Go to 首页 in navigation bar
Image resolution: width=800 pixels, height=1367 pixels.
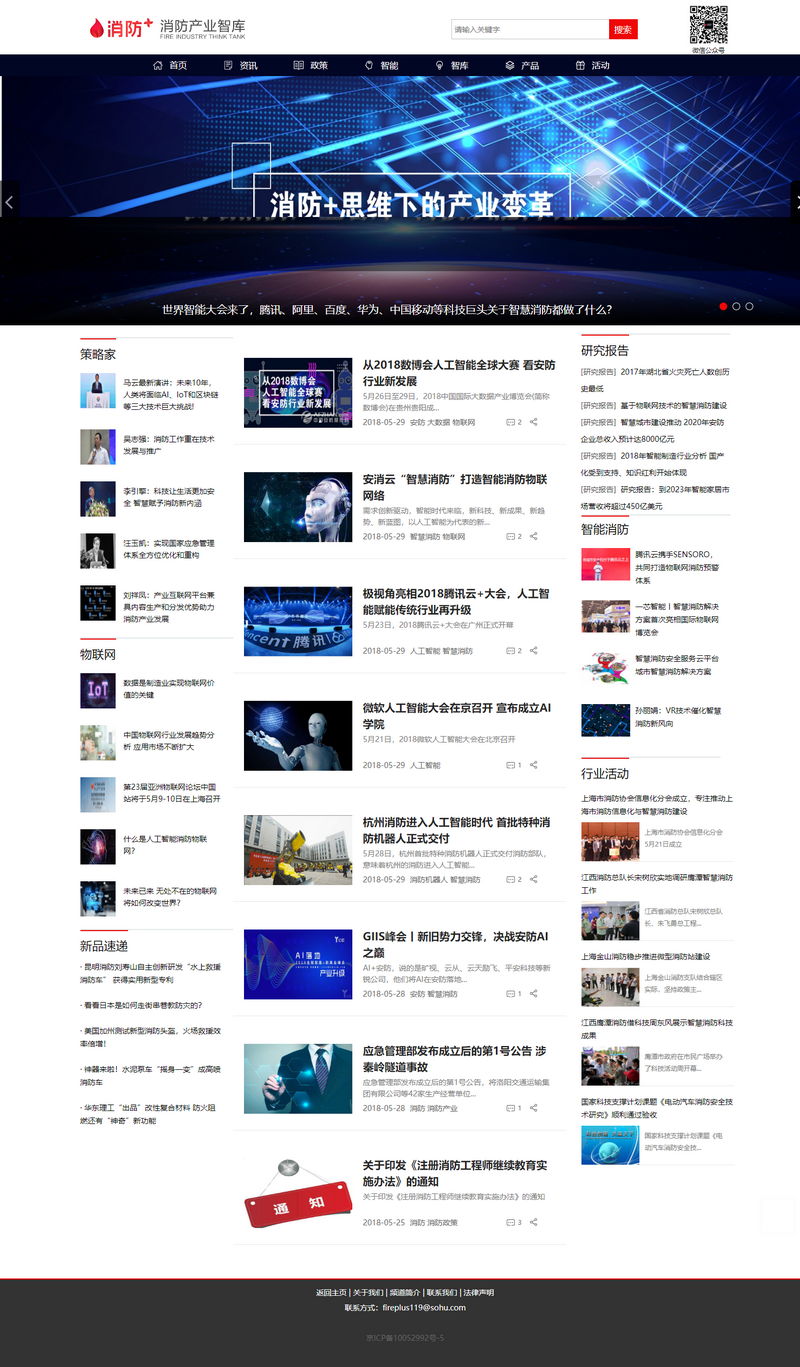(x=170, y=66)
